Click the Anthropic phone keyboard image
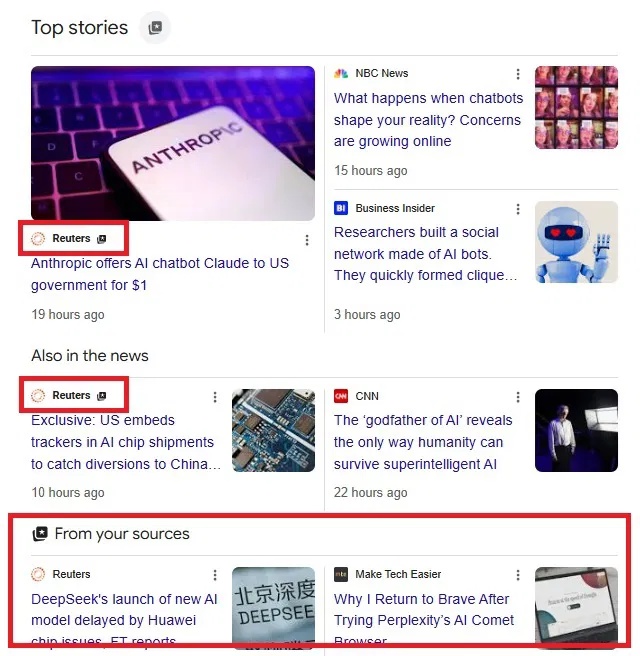Image resolution: width=640 pixels, height=656 pixels. pos(173,143)
